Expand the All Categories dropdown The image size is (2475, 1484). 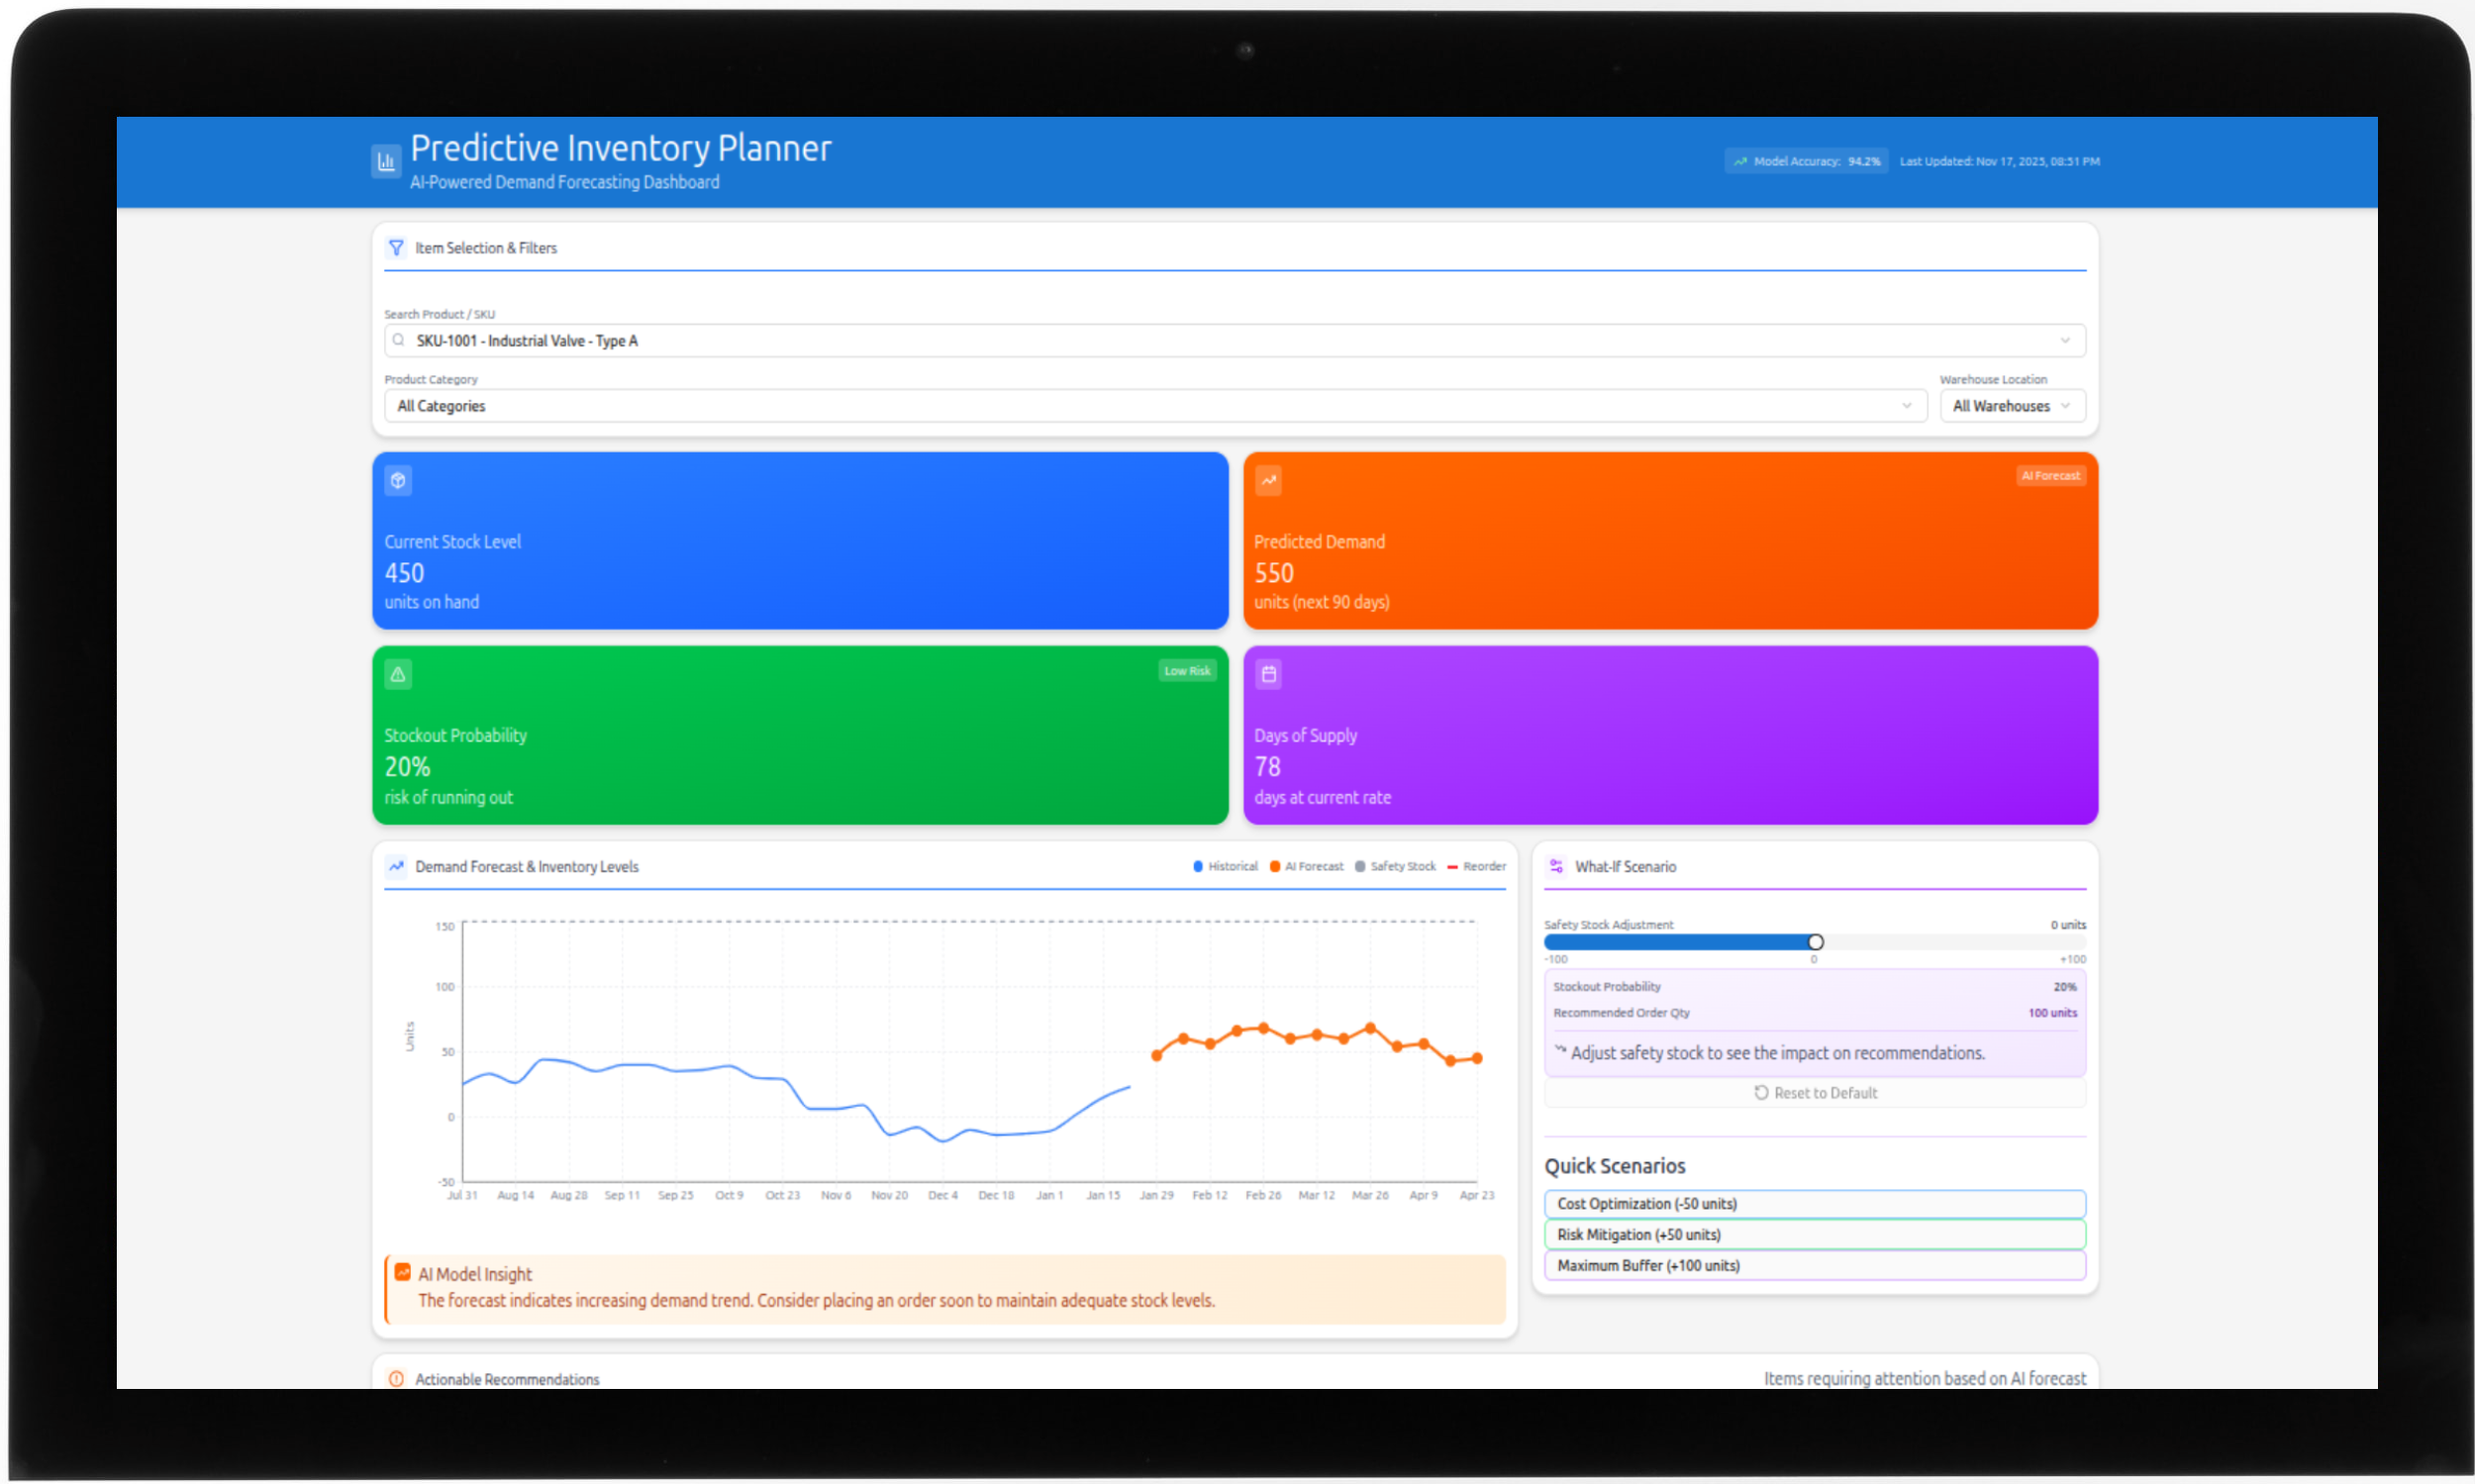1154,406
